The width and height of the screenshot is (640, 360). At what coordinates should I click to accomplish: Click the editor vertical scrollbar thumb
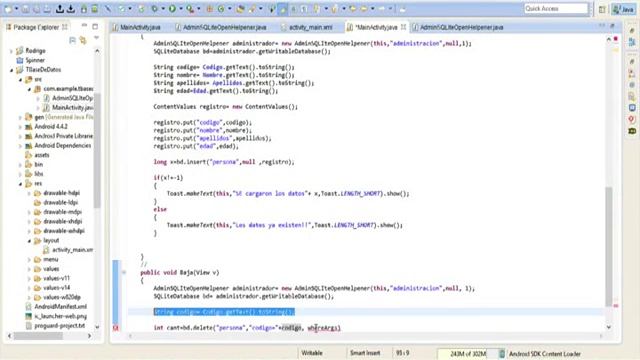[609, 246]
